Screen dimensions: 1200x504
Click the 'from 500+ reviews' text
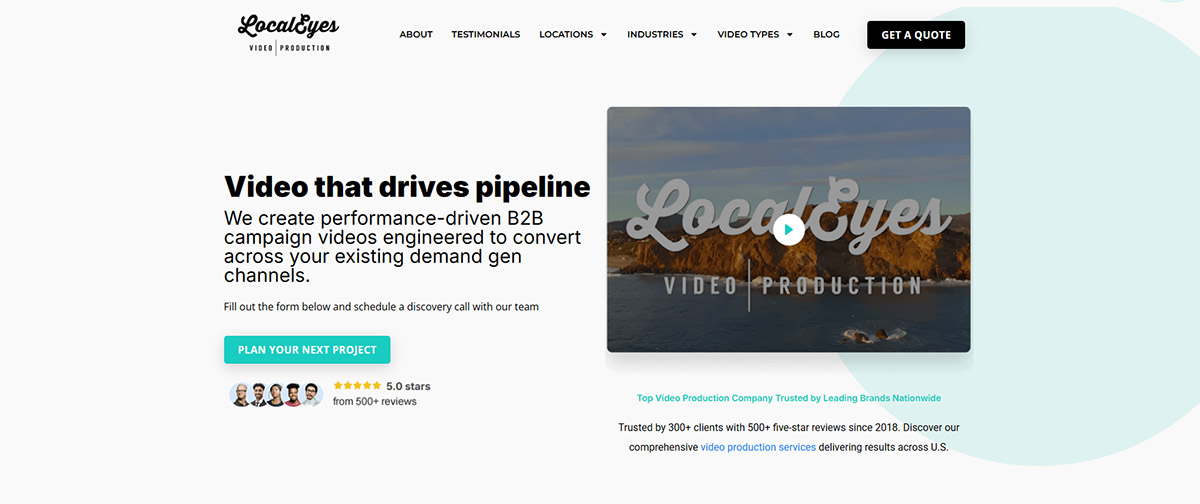click(x=375, y=401)
